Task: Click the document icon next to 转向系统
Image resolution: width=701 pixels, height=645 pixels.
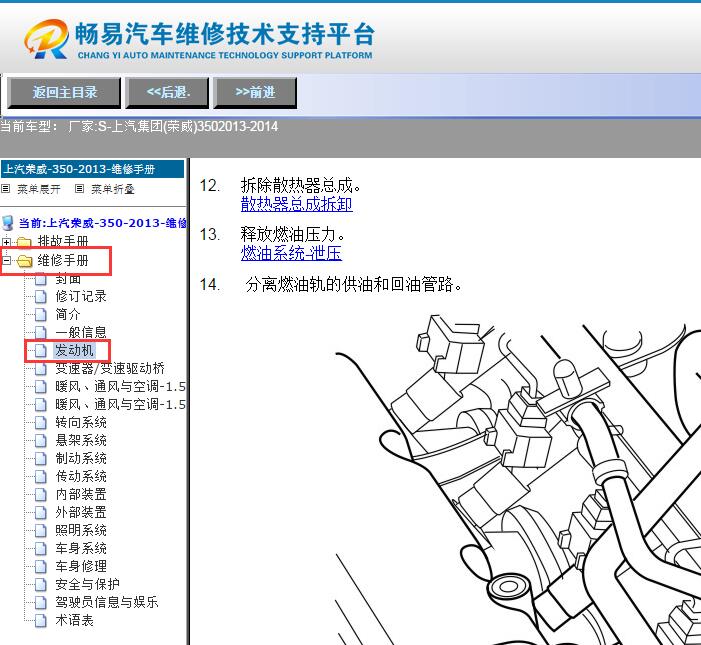Action: click(41, 423)
